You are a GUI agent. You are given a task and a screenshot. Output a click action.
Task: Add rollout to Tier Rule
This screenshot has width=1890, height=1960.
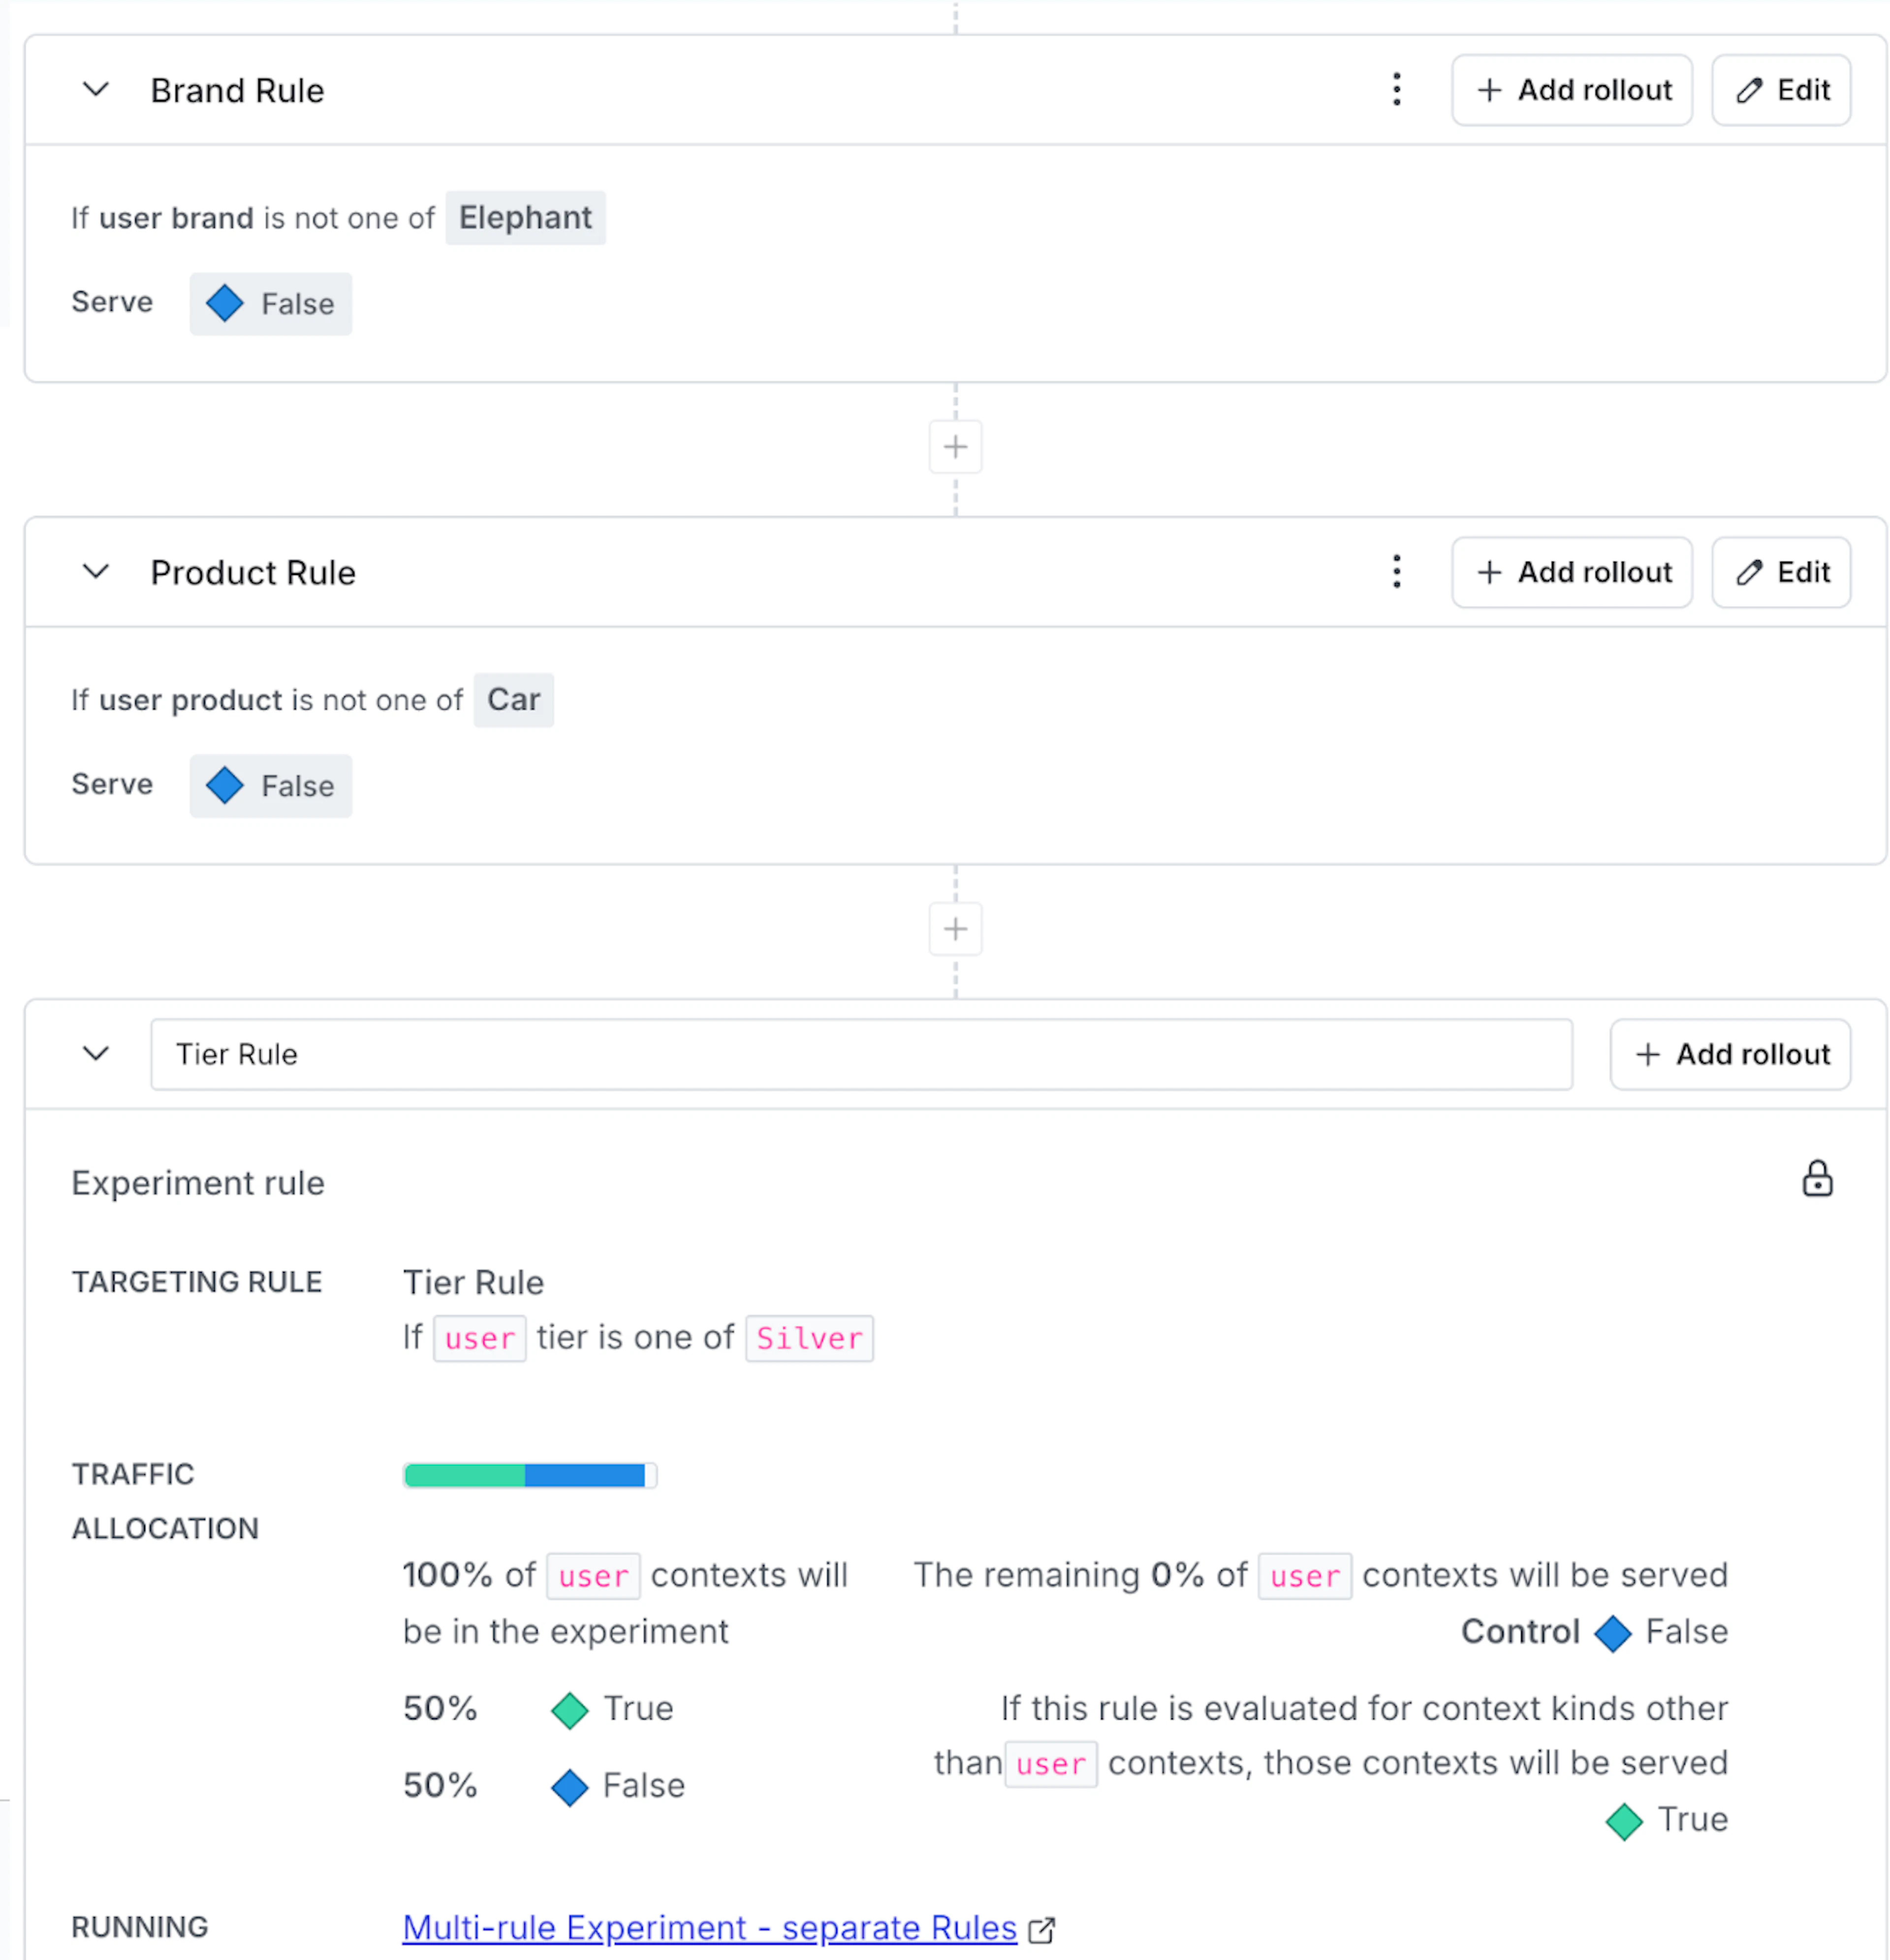[x=1729, y=1054]
